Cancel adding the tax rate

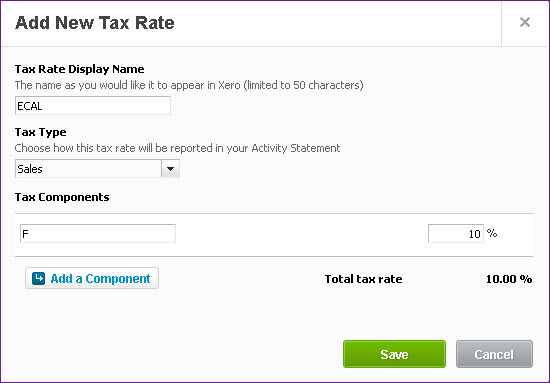(494, 354)
